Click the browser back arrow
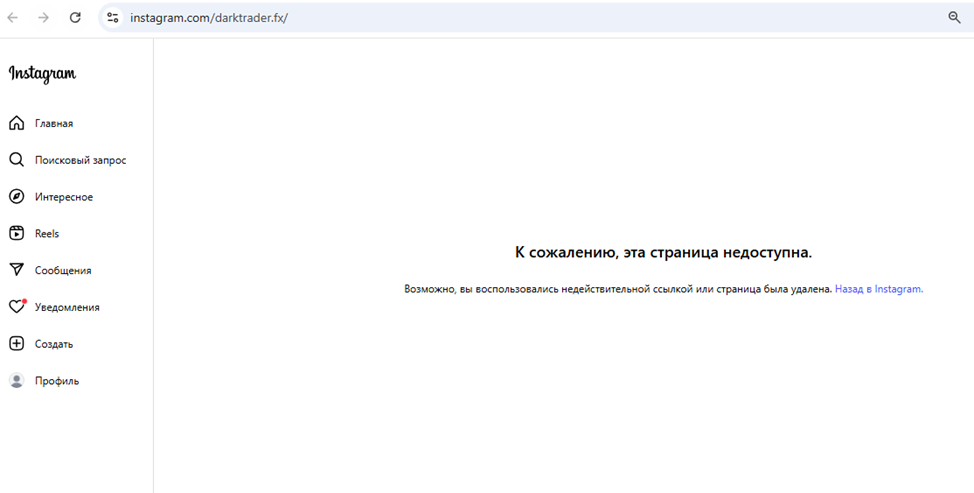The height and width of the screenshot is (493, 974). [12, 17]
